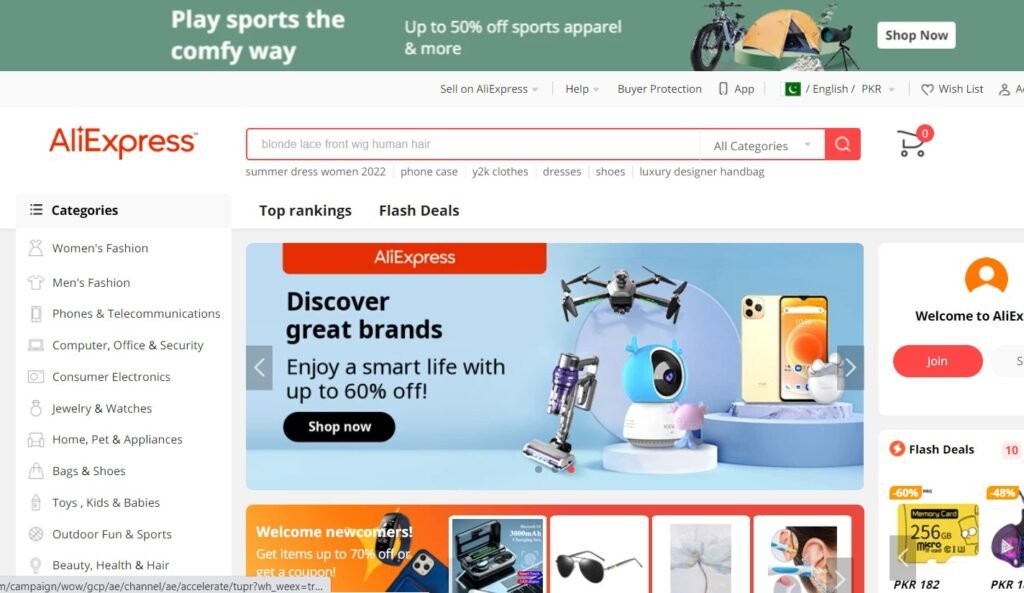
Task: Click the Wish List heart icon
Action: pyautogui.click(x=927, y=89)
